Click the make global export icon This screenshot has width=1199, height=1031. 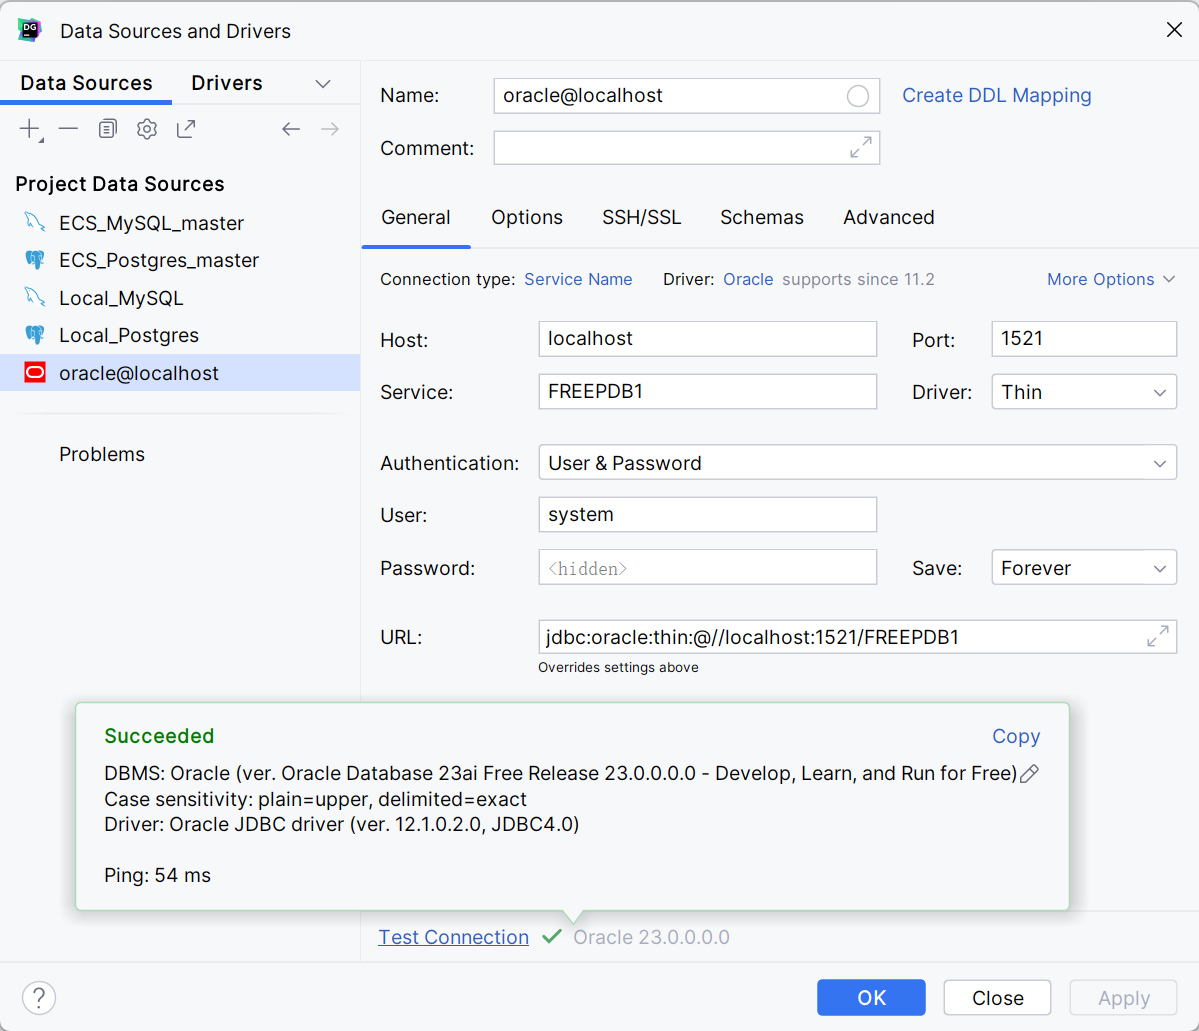tap(186, 129)
